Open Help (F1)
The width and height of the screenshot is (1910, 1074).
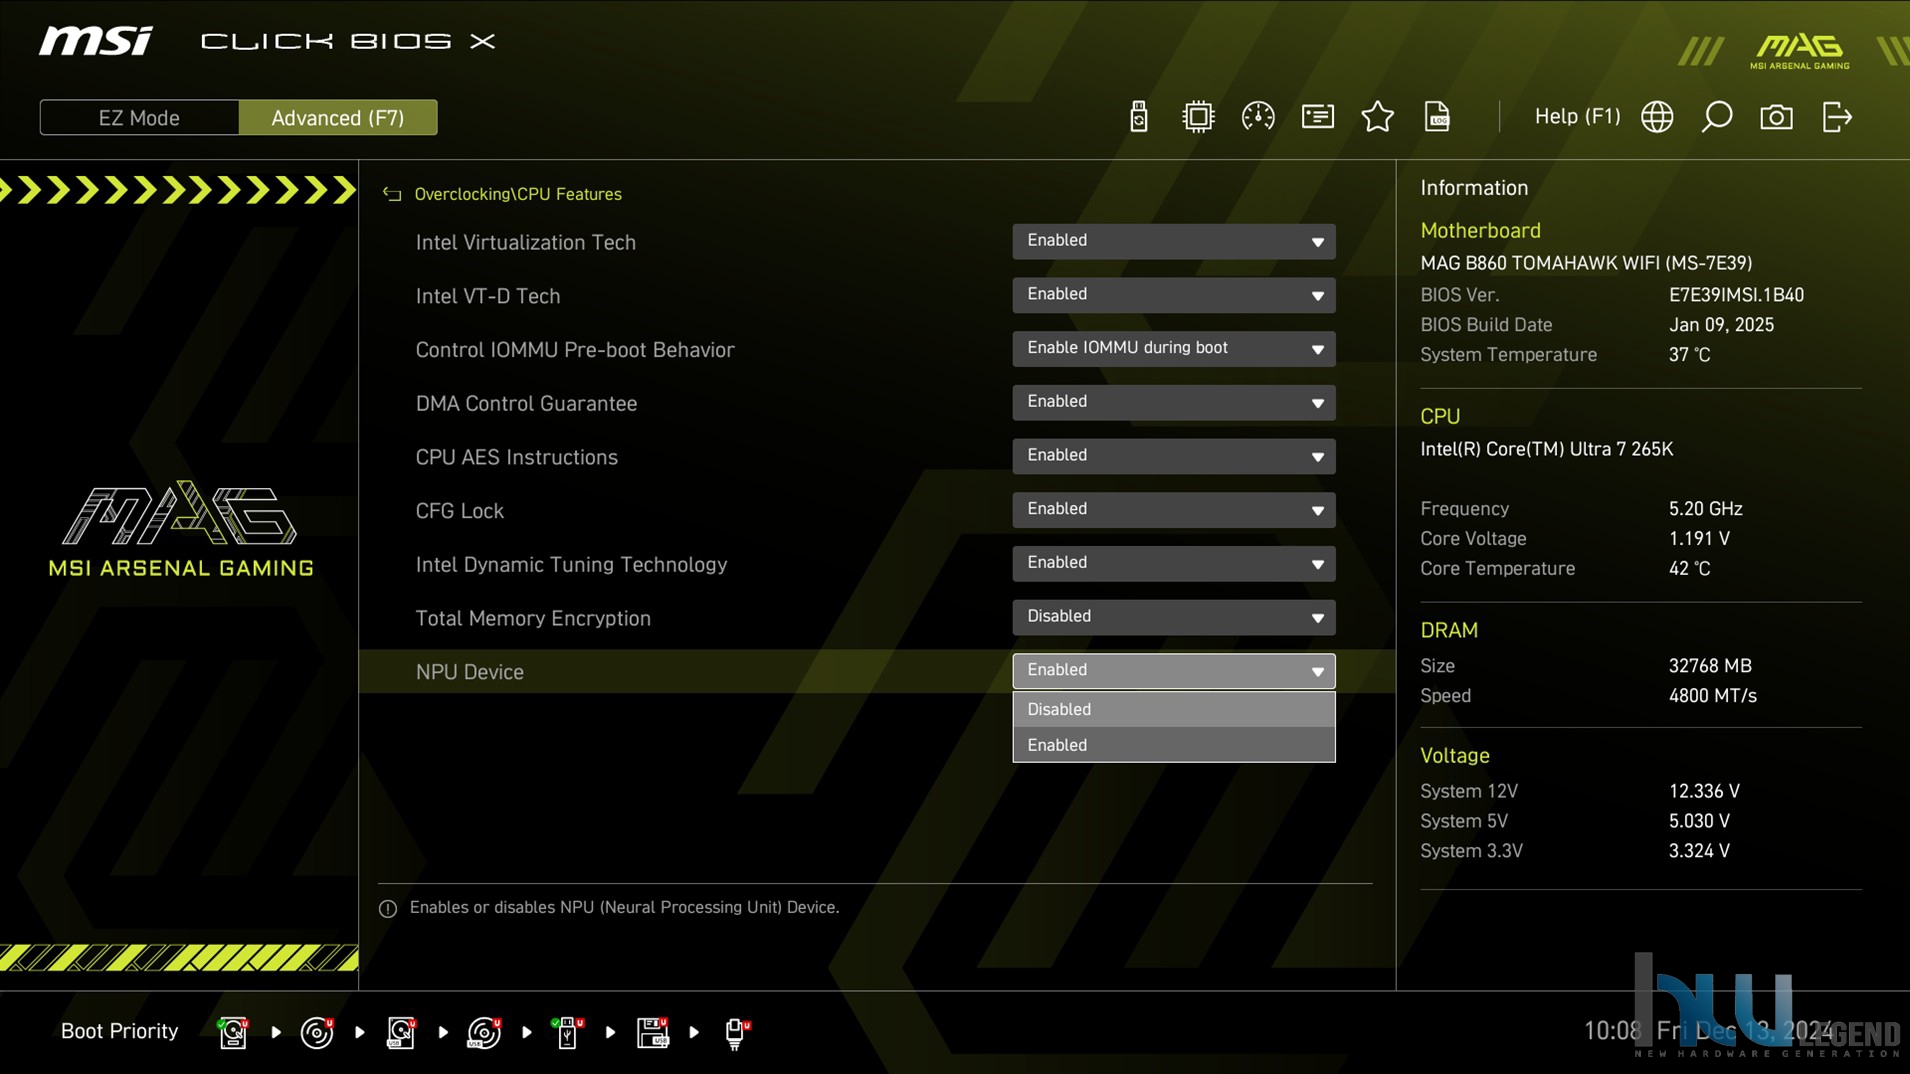pos(1577,116)
